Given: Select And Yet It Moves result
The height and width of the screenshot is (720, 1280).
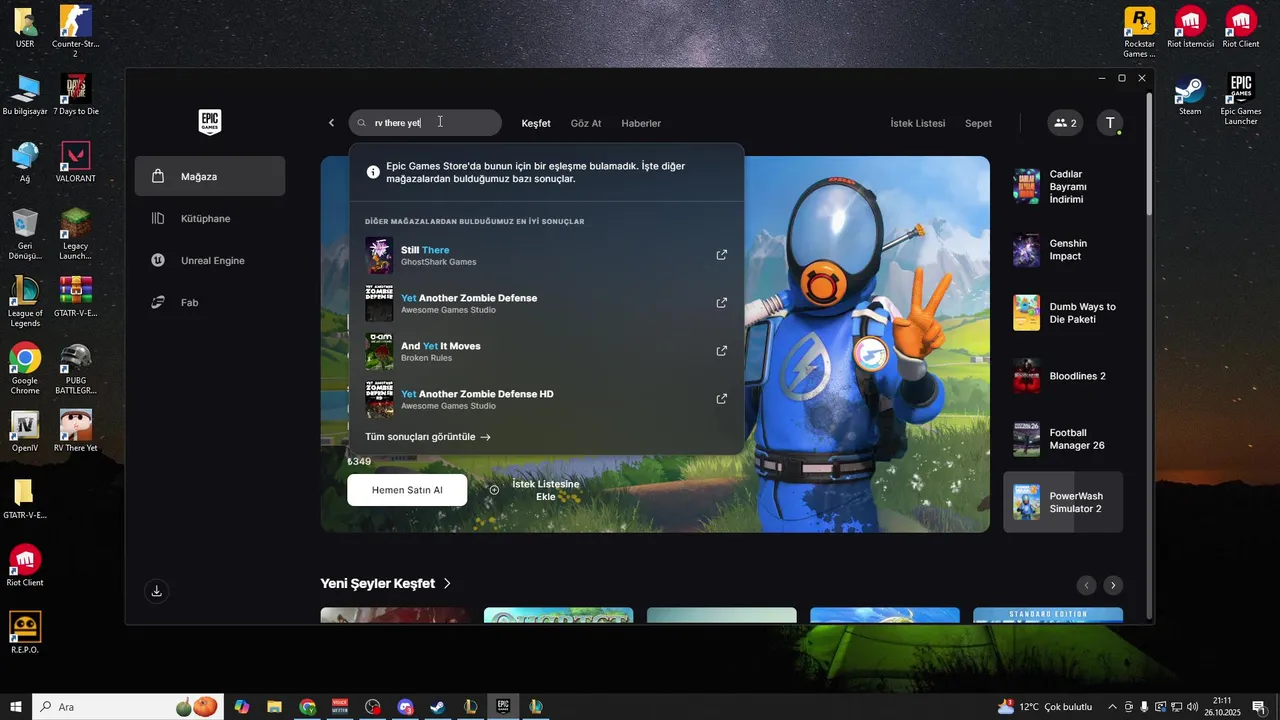Looking at the screenshot, I should click(x=546, y=351).
